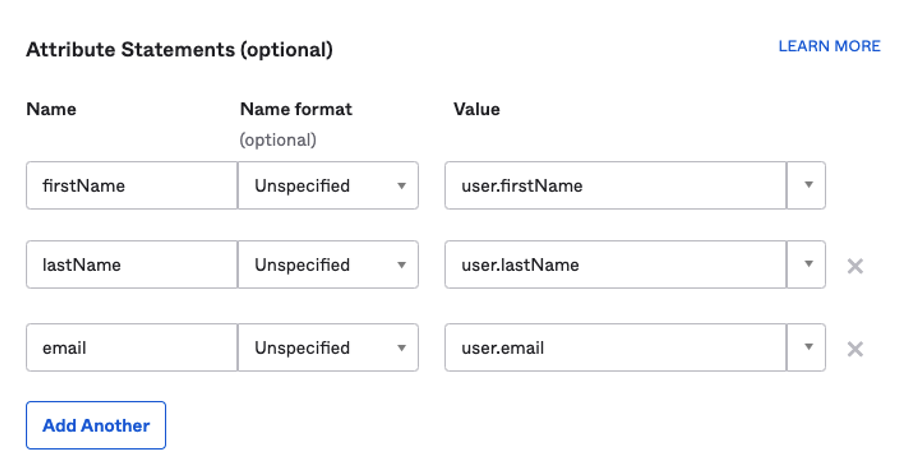Remove the lastName attribute row
This screenshot has height=462, width=901.
[x=855, y=266]
